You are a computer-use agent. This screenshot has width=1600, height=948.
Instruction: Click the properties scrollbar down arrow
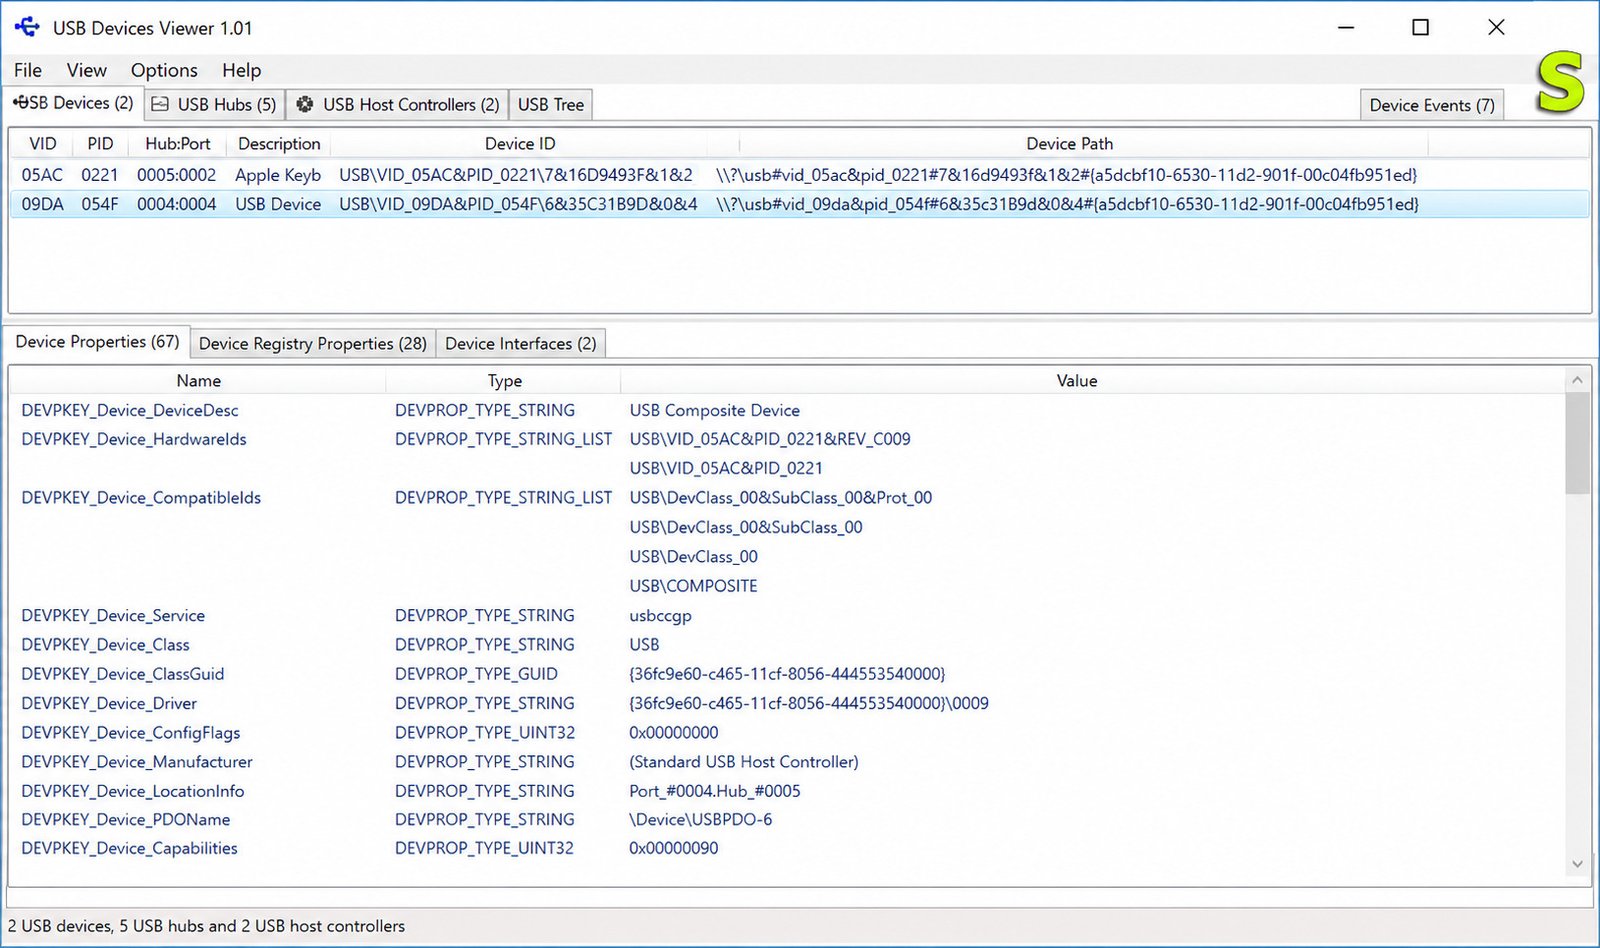(x=1577, y=864)
